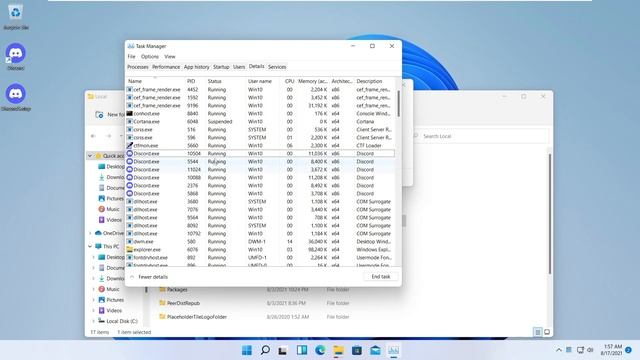This screenshot has height=360, width=640.
Task: Open Widgets from taskbar
Action: [x=302, y=350]
